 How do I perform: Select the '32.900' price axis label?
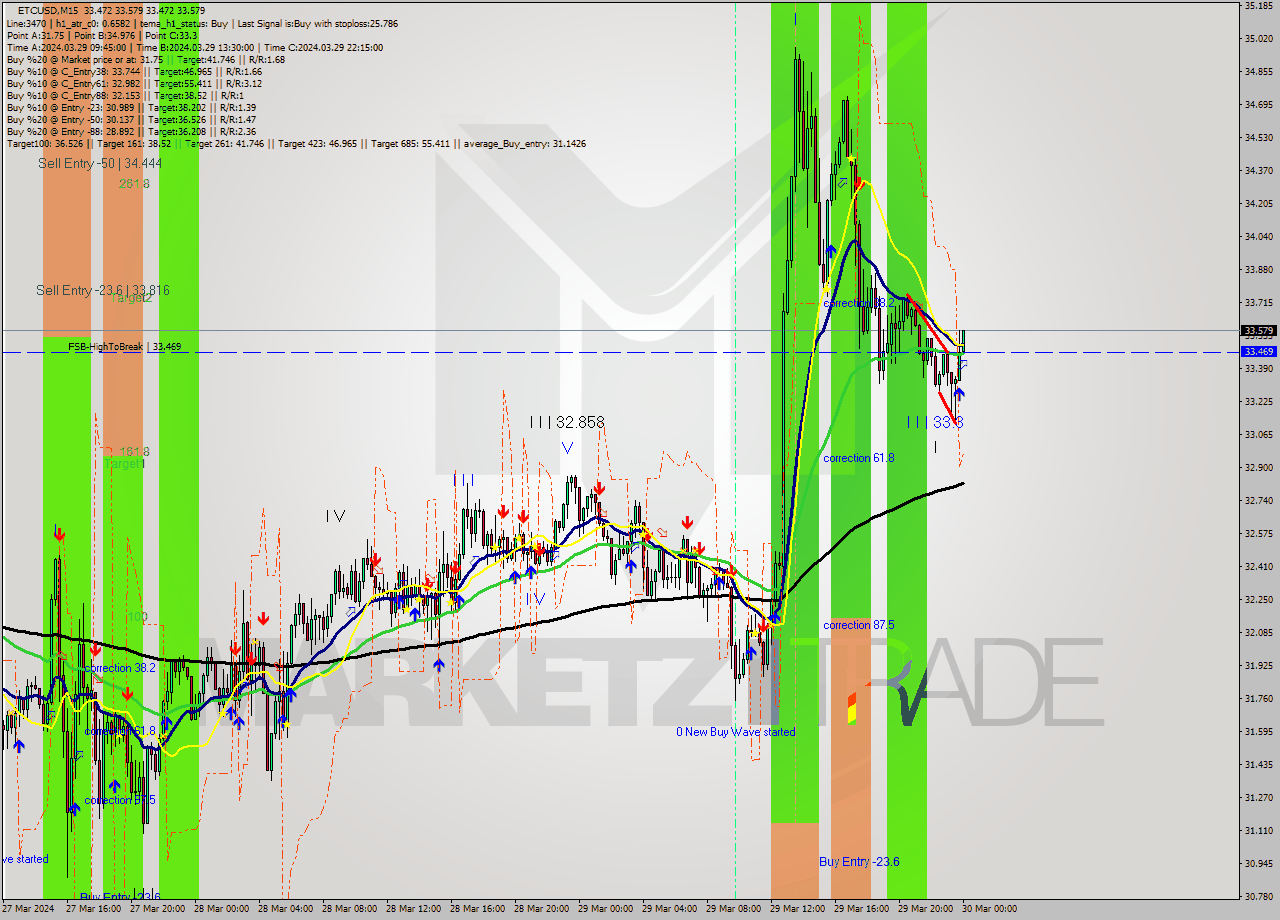click(1258, 467)
